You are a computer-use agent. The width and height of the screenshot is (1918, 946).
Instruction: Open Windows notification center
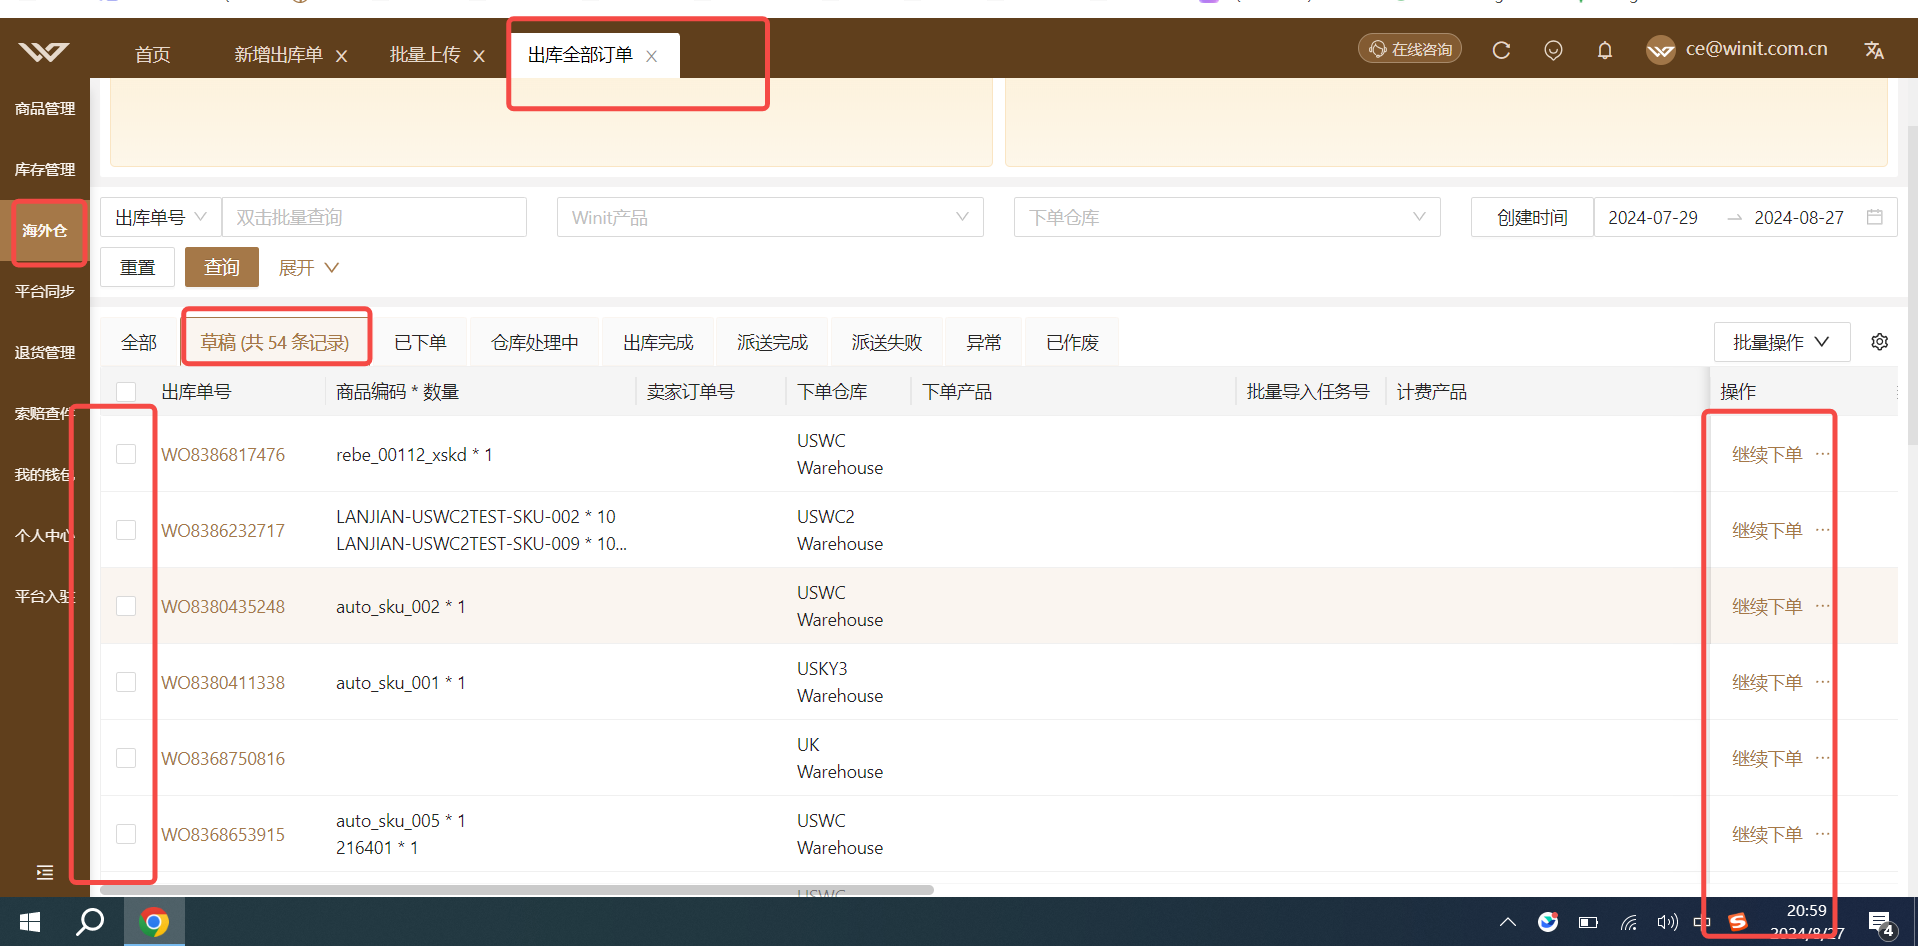point(1881,923)
